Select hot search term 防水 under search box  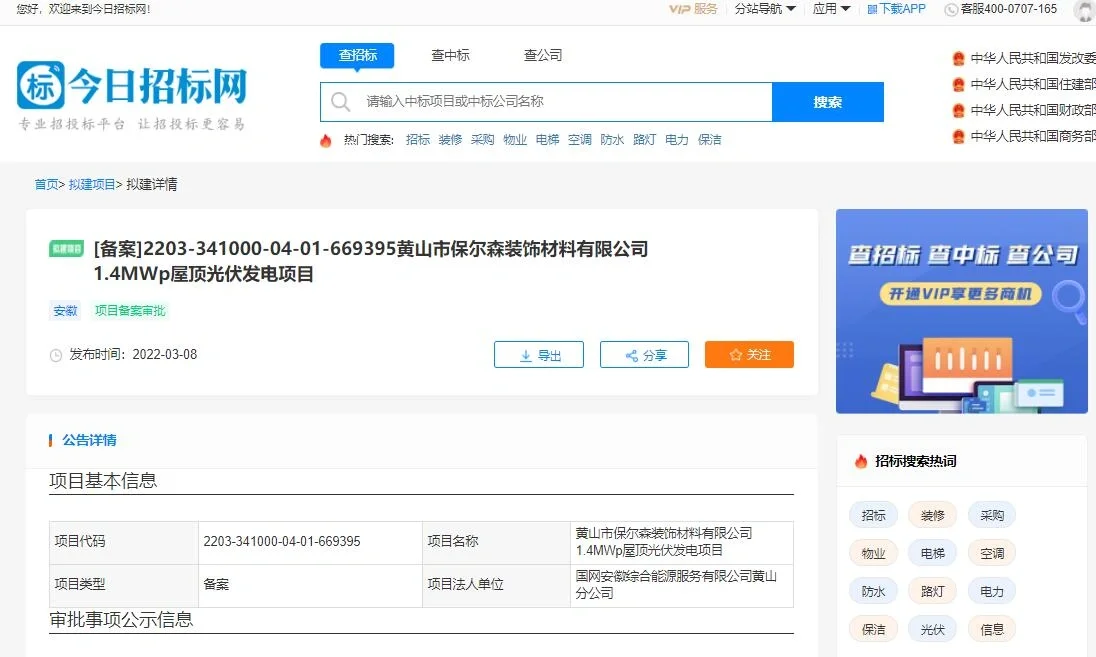612,140
